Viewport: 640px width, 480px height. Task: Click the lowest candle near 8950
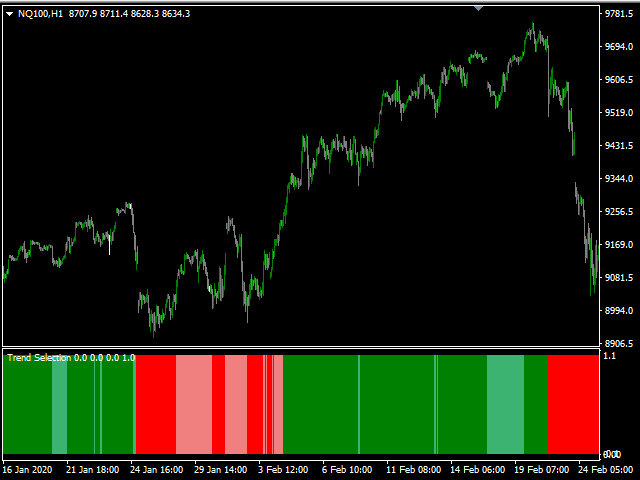pos(153,330)
